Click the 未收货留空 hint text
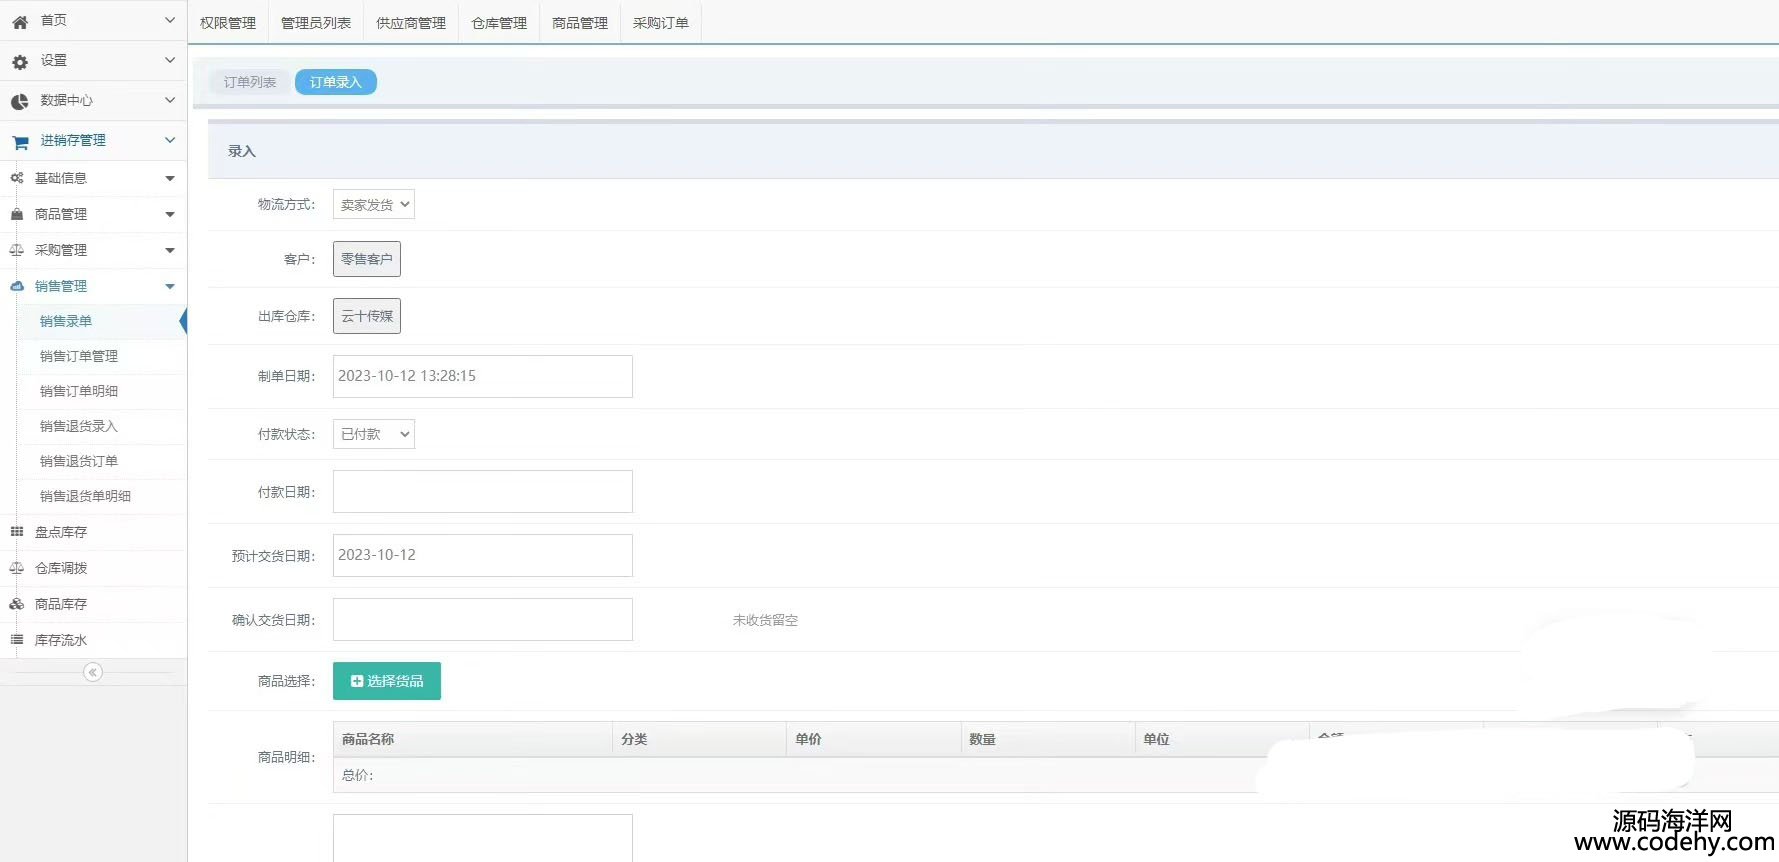Image resolution: width=1779 pixels, height=862 pixels. pyautogui.click(x=765, y=620)
